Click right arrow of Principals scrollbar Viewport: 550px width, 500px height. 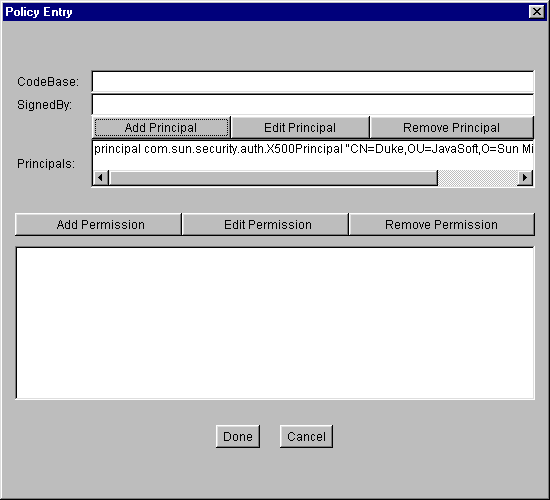[x=525, y=178]
